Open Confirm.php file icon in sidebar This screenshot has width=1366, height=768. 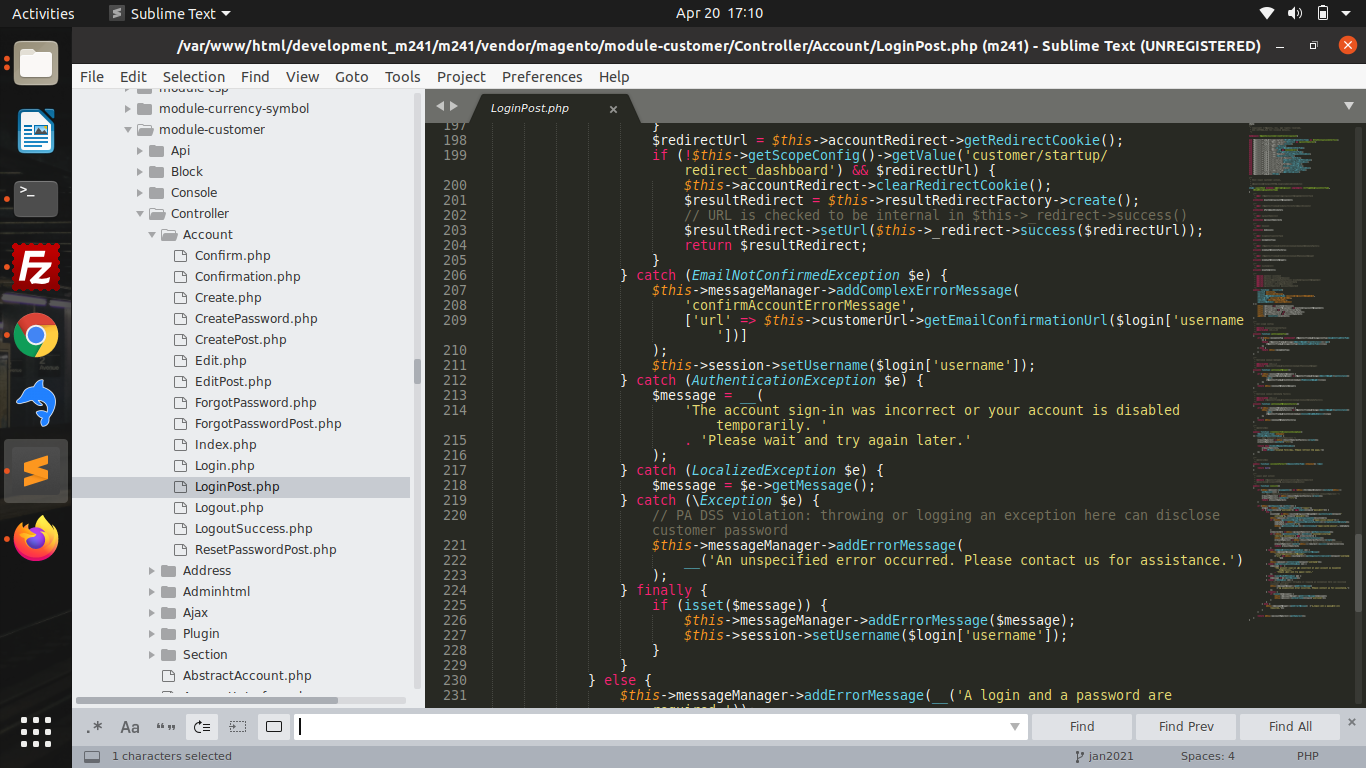(x=180, y=256)
